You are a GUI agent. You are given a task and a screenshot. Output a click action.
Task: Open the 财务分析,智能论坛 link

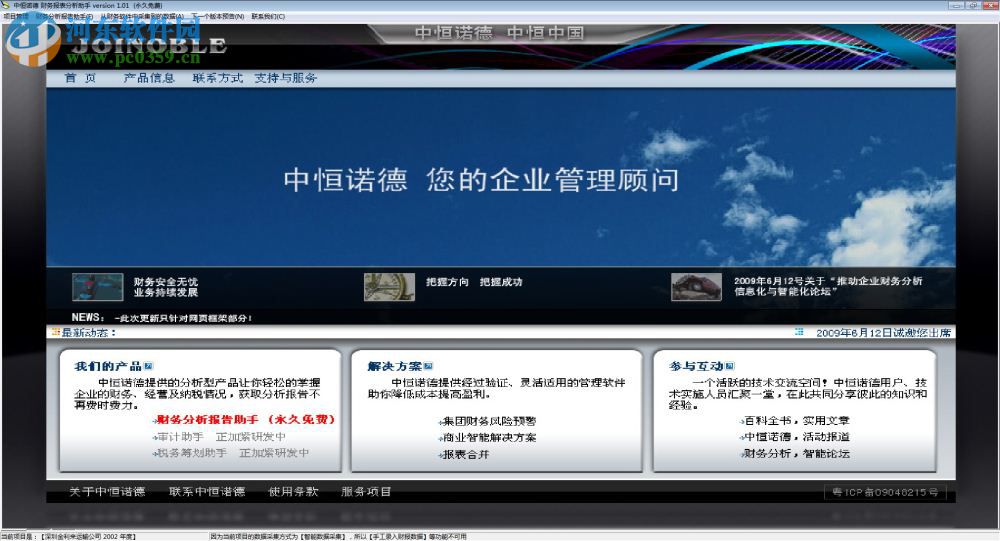(x=795, y=454)
